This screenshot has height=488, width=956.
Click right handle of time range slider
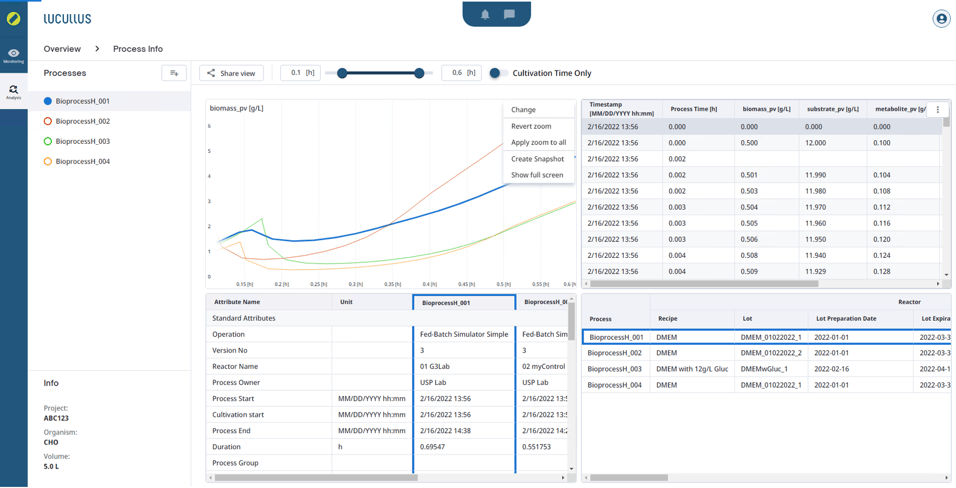coord(419,73)
